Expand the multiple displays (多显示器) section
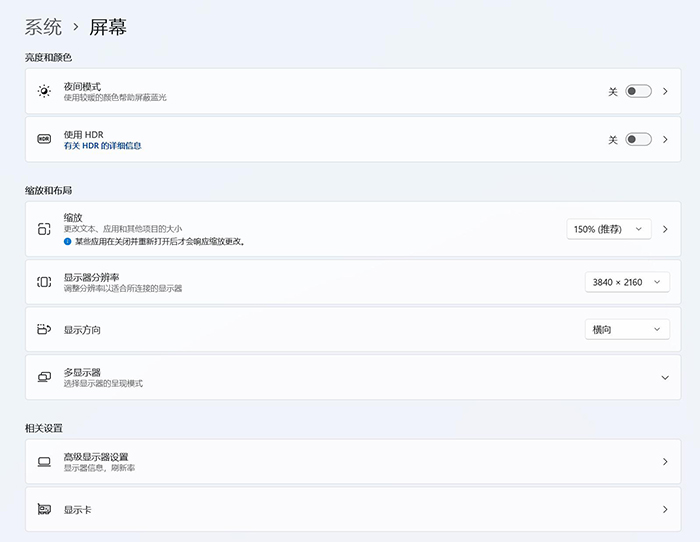Screen dimensions: 700x542 pos(665,377)
